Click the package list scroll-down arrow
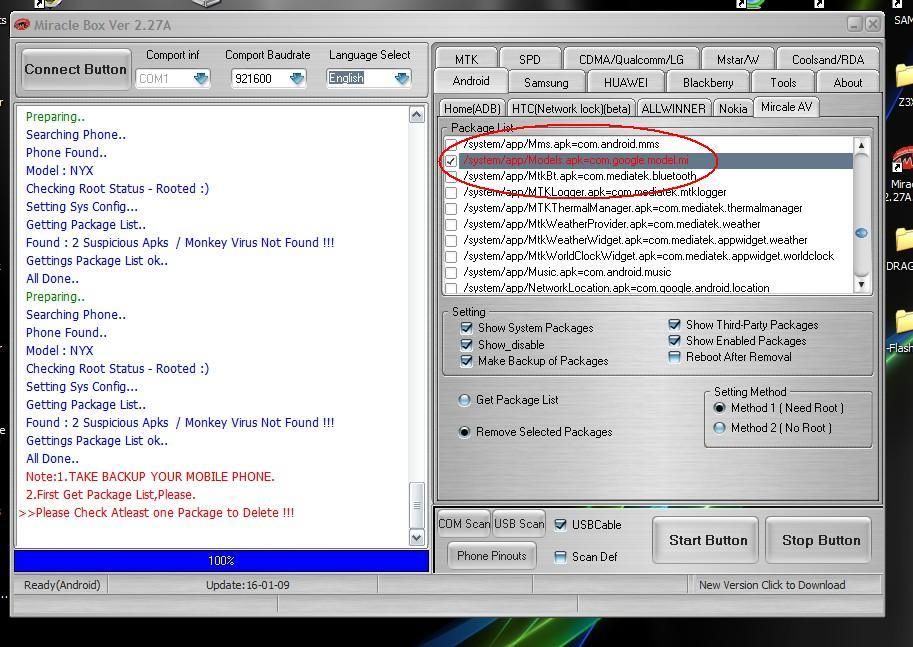This screenshot has height=647, width=913. tap(861, 285)
